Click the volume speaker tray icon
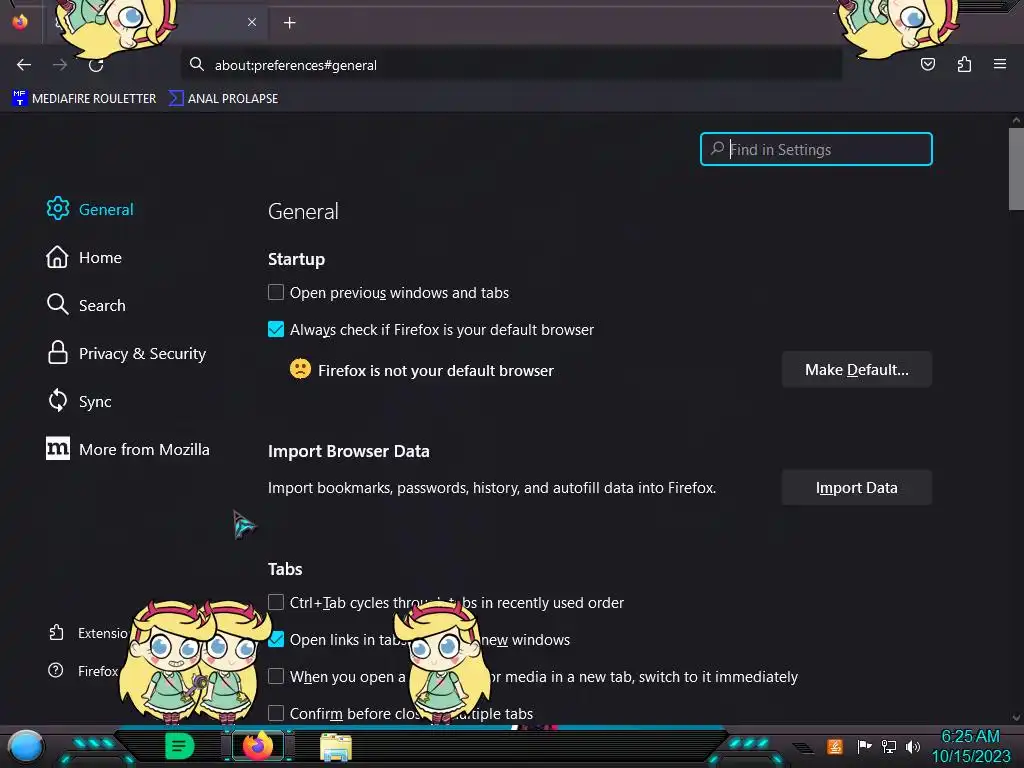Viewport: 1024px width, 768px height. [913, 747]
